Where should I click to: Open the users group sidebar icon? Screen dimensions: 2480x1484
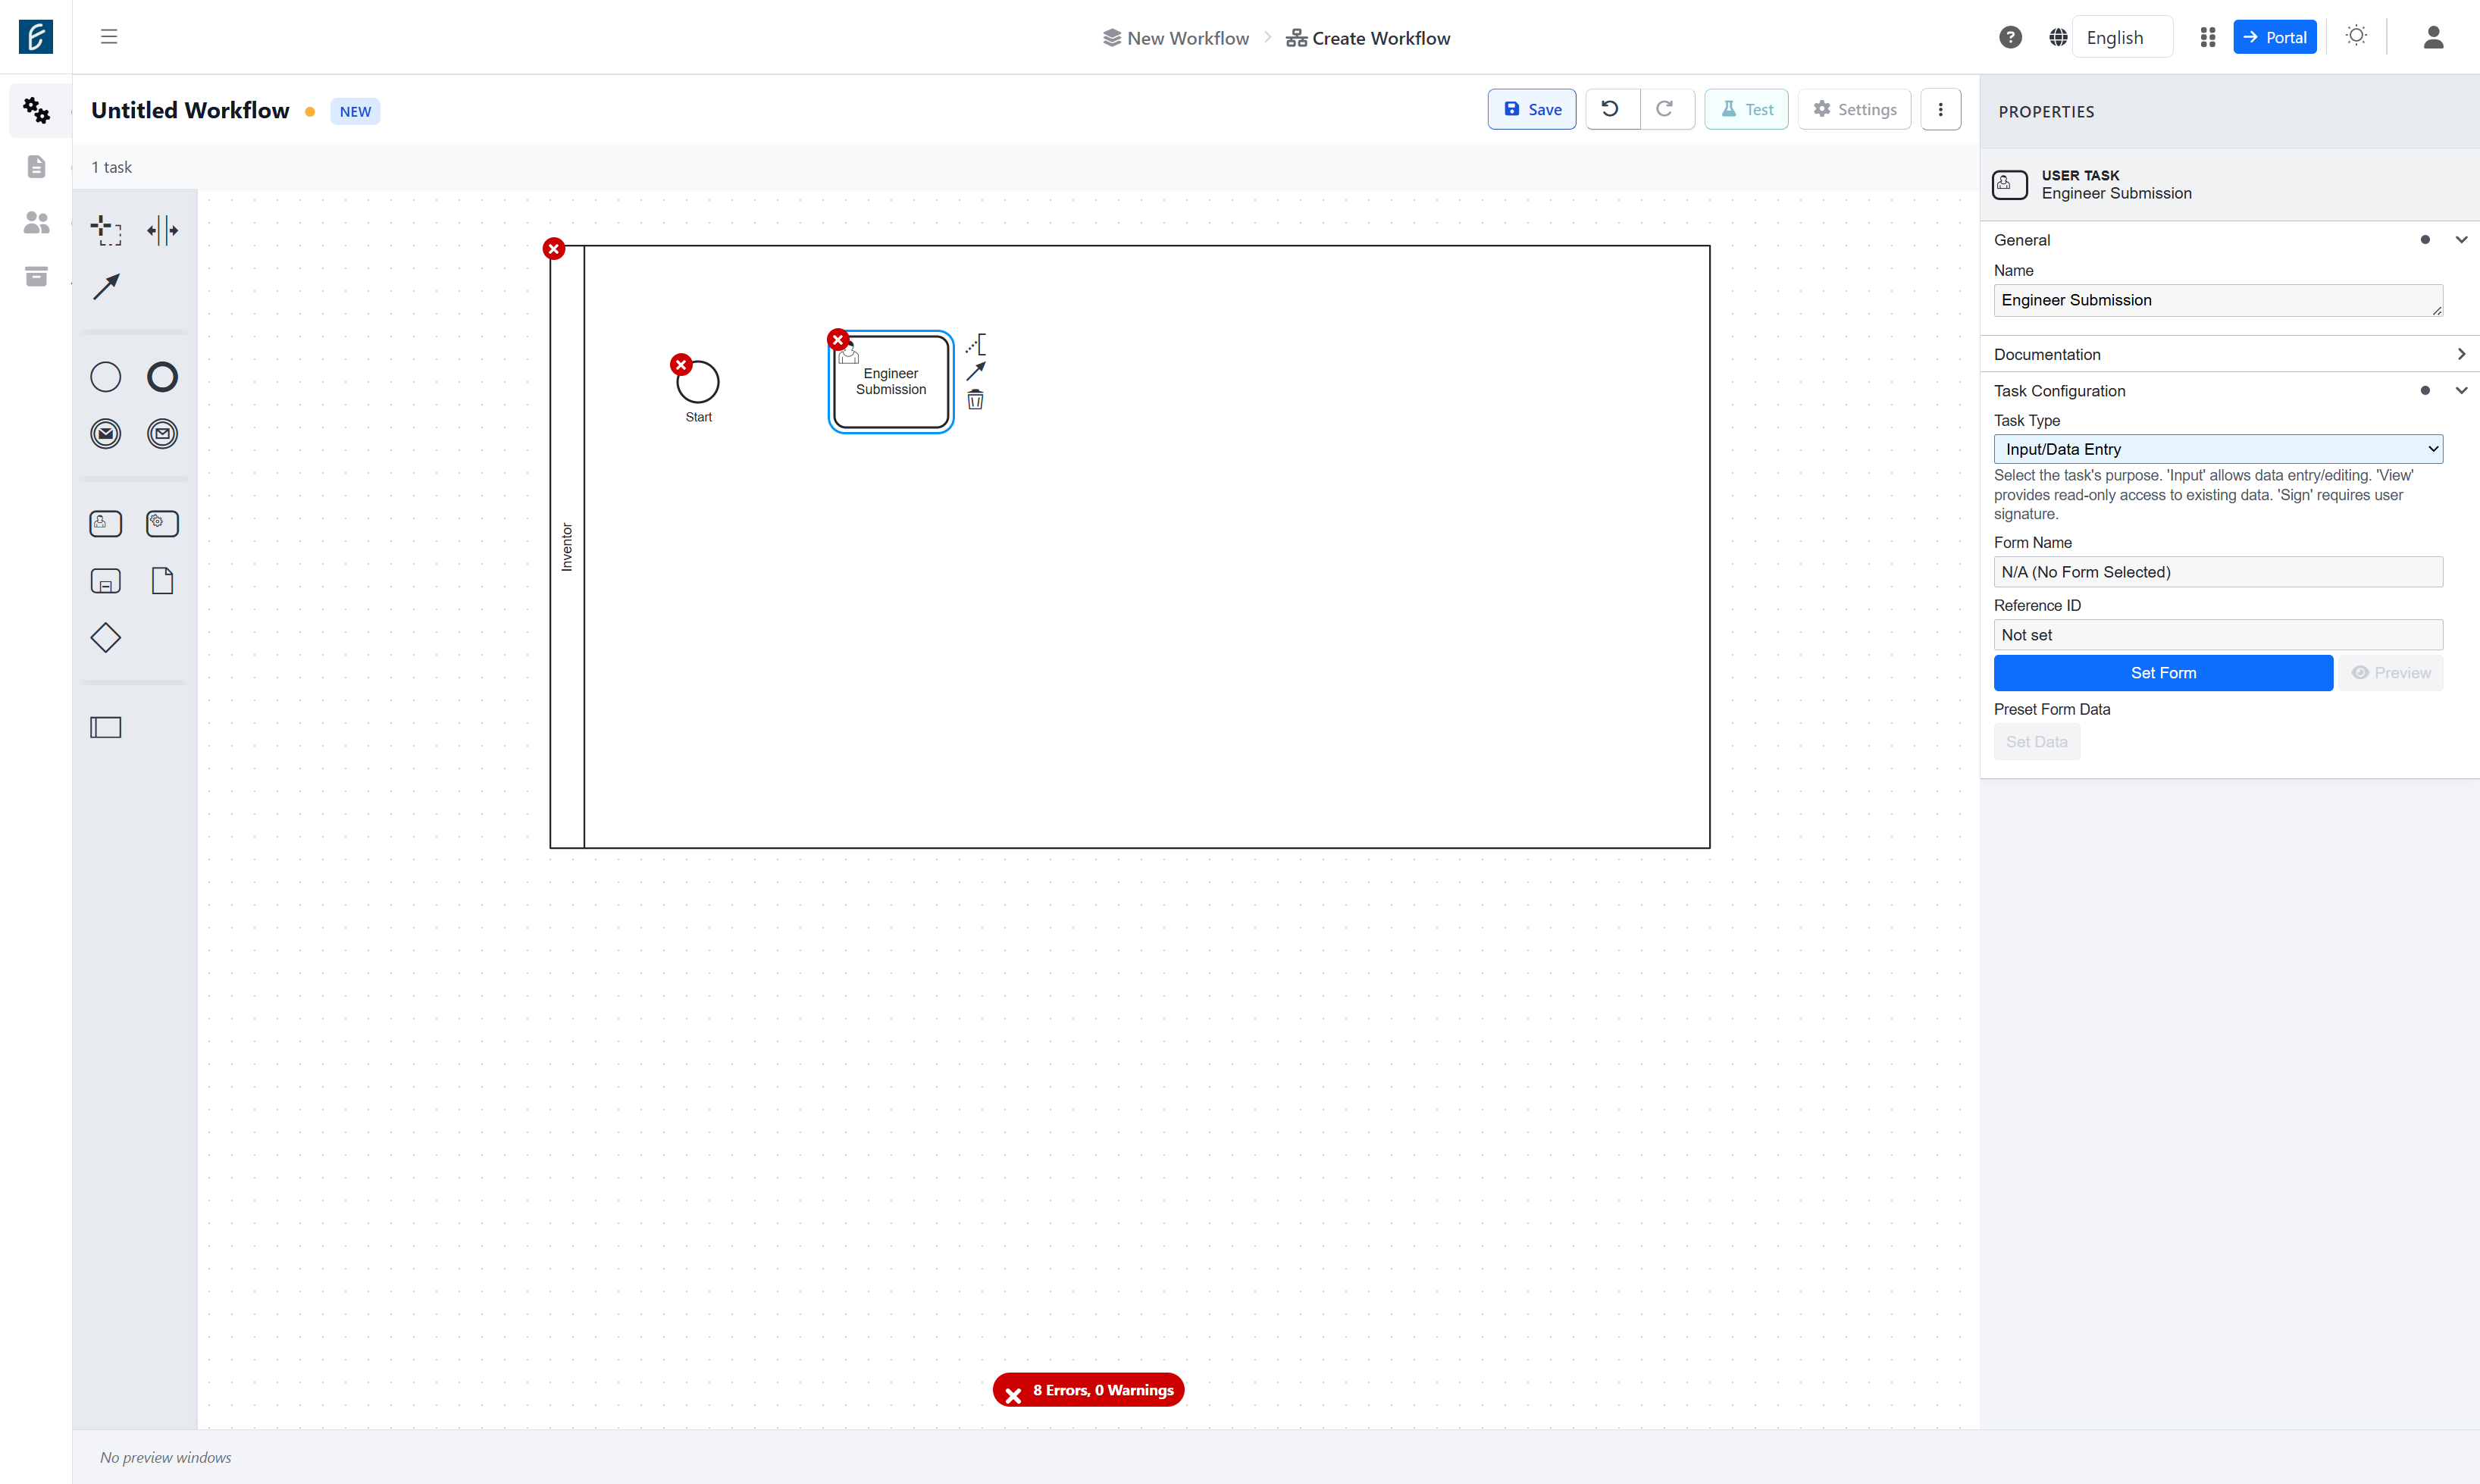click(x=36, y=222)
